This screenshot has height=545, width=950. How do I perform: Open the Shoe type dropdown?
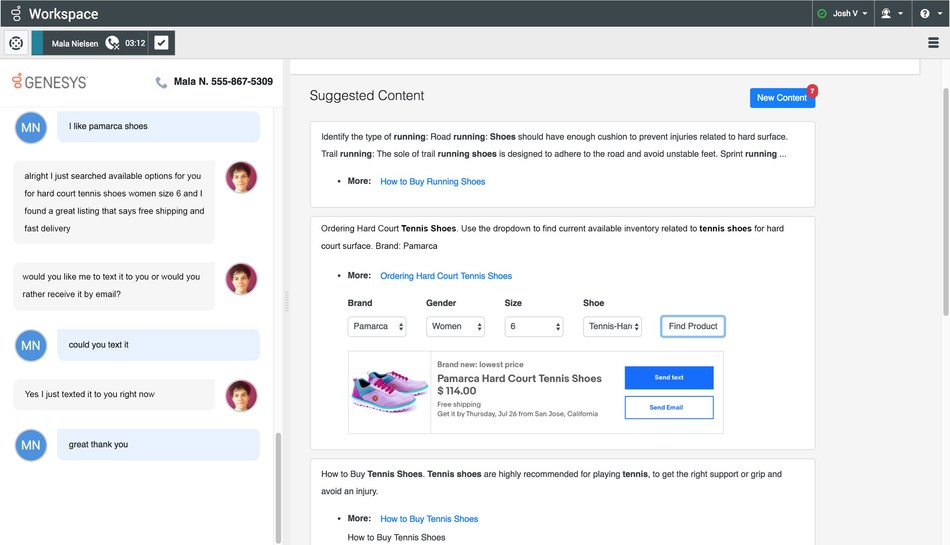click(612, 327)
